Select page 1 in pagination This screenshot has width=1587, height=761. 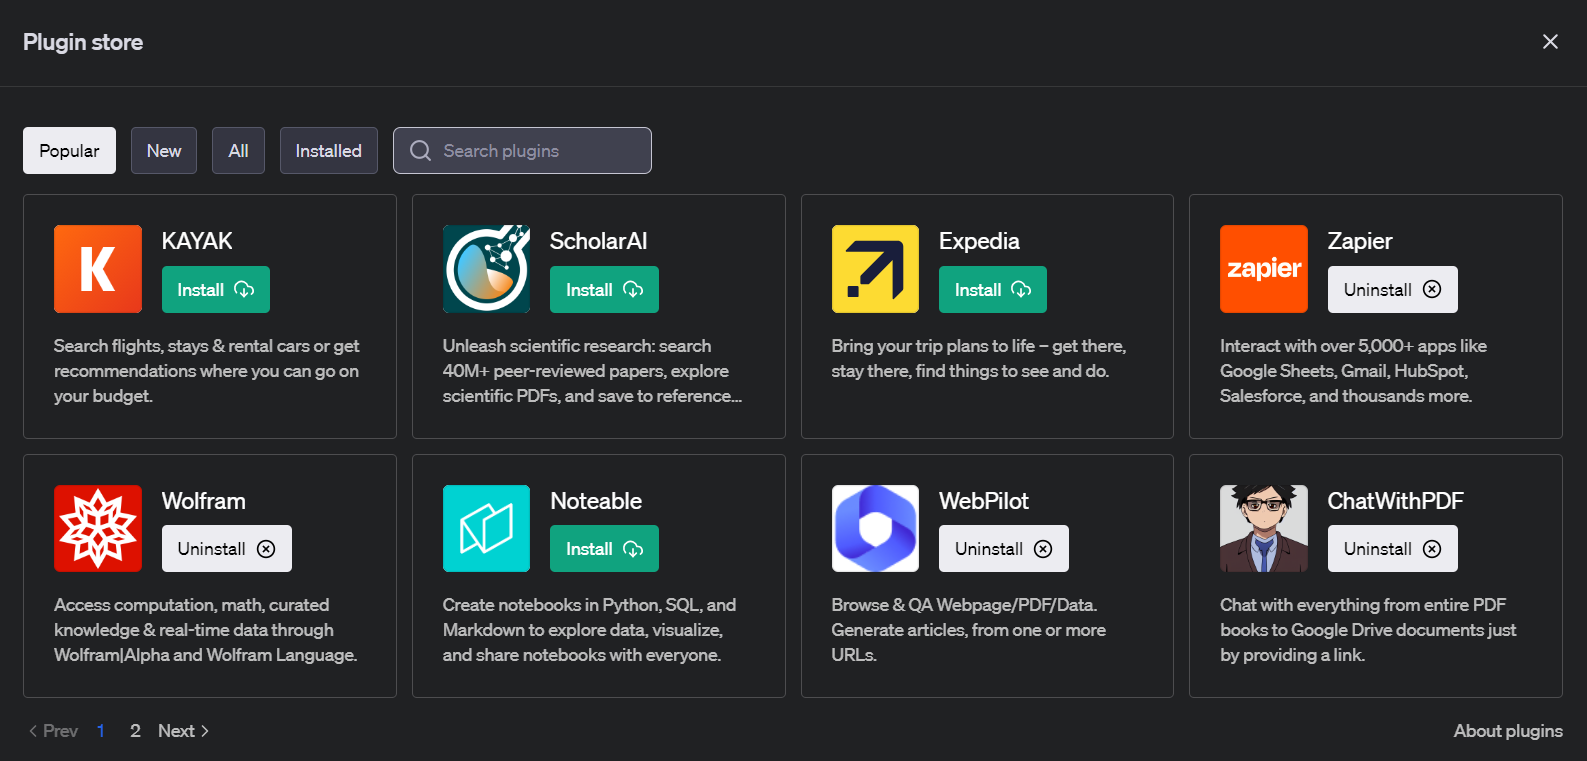[101, 731]
